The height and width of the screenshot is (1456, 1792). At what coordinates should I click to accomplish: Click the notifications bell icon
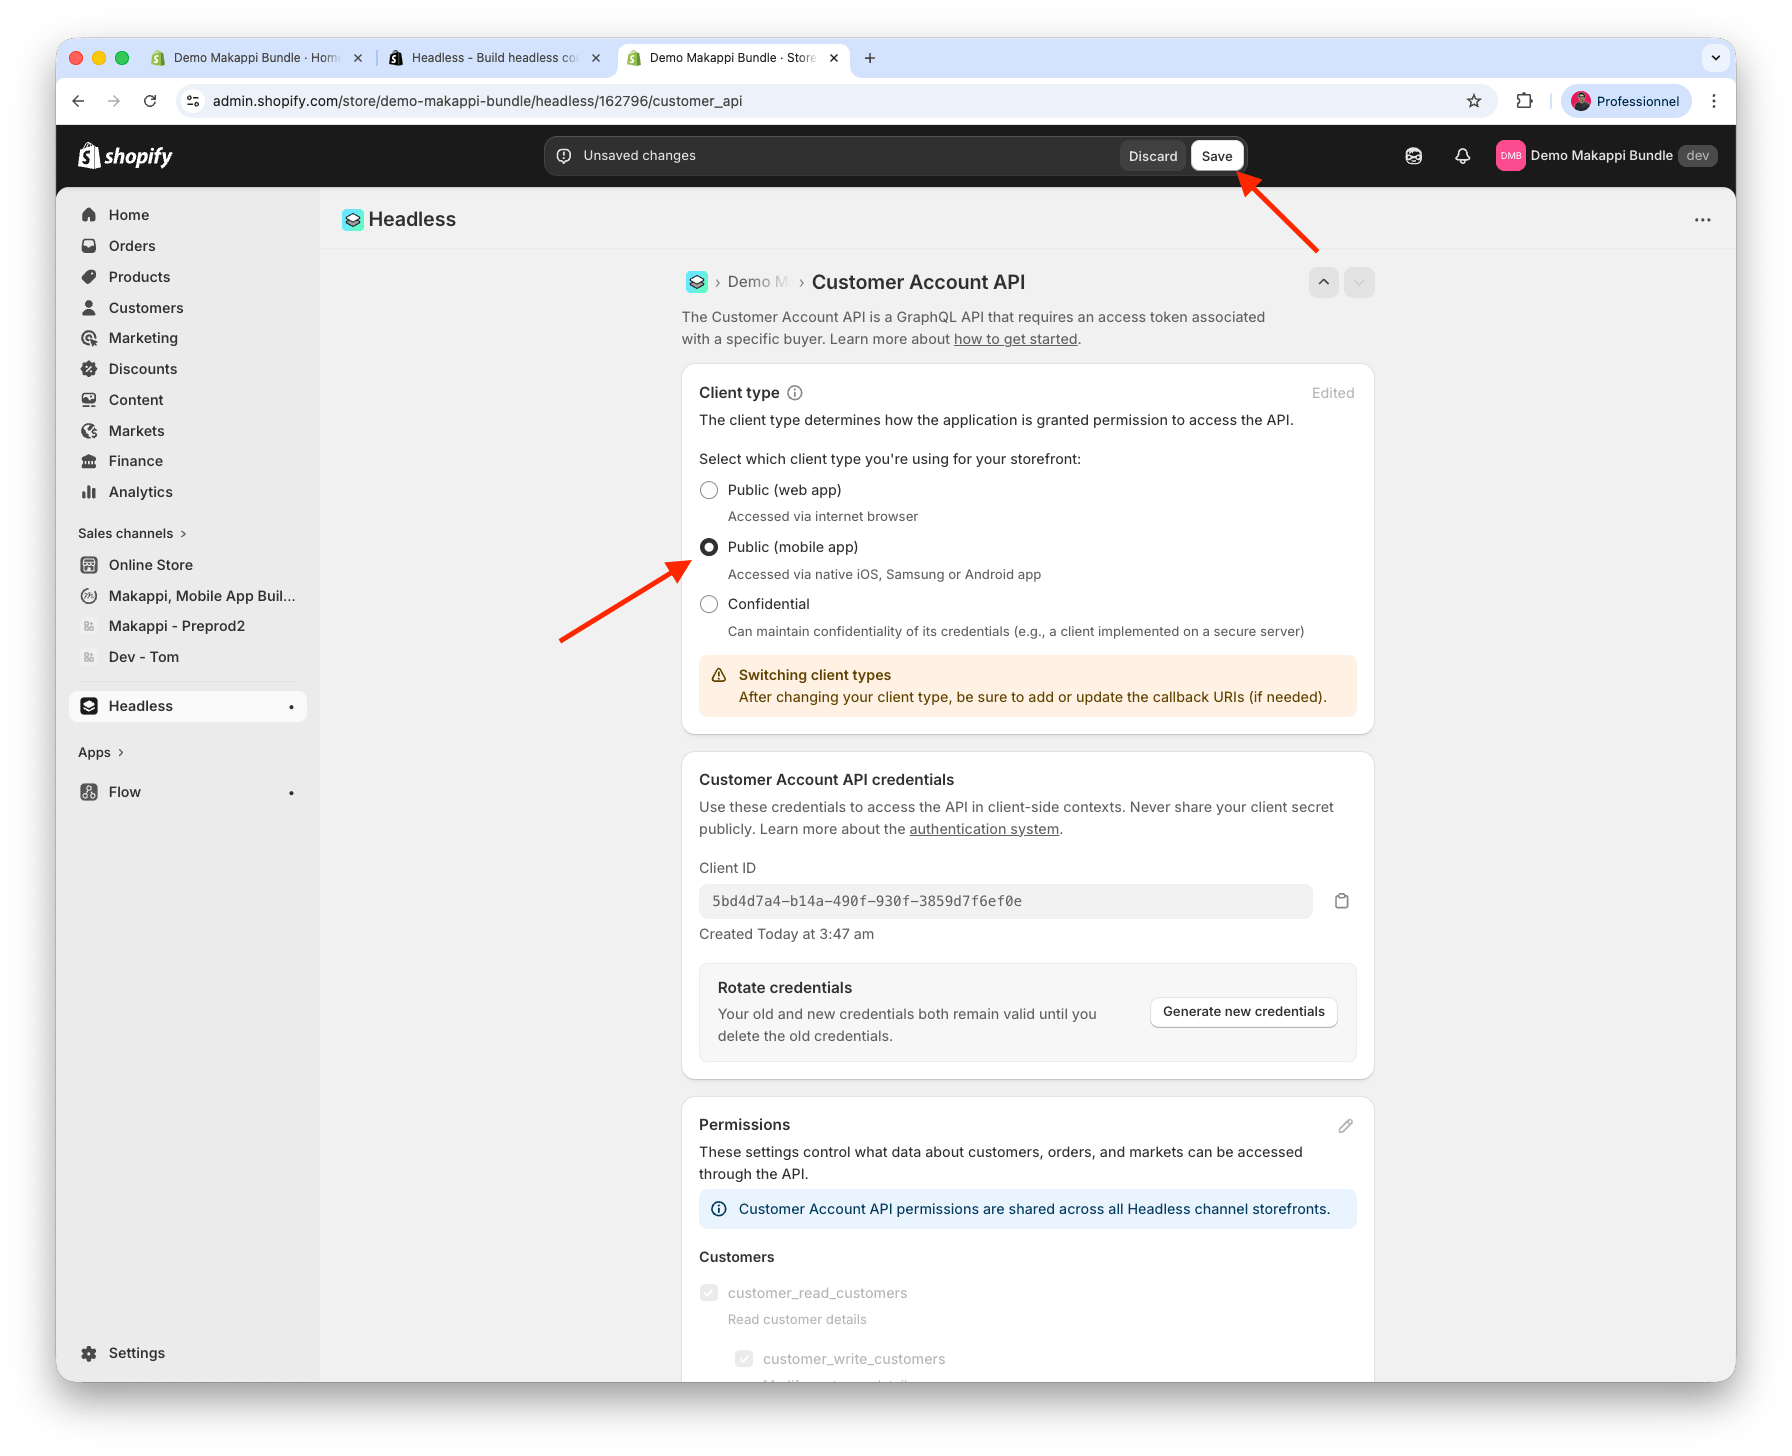click(1462, 156)
